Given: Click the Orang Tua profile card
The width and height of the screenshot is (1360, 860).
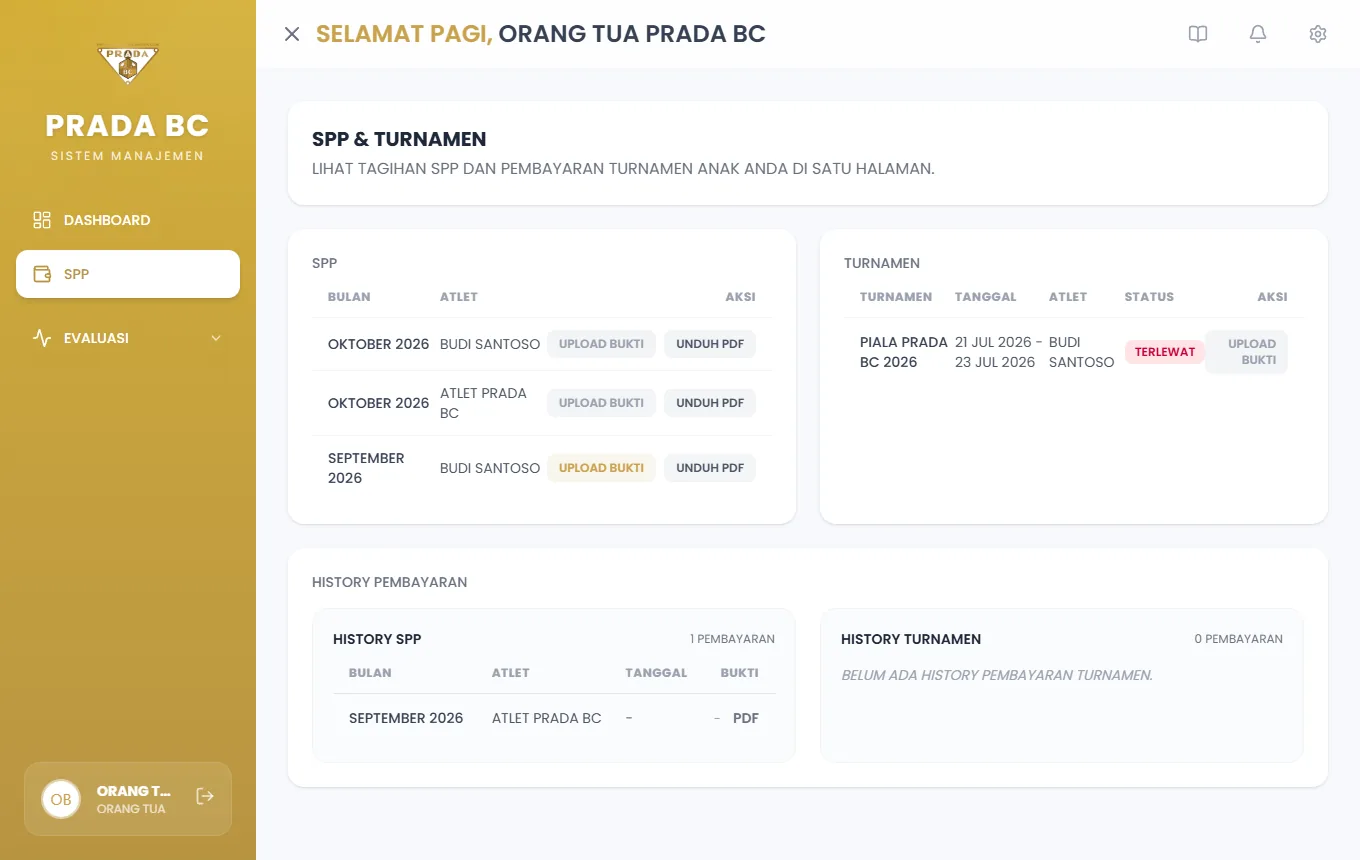Looking at the screenshot, I should (128, 799).
